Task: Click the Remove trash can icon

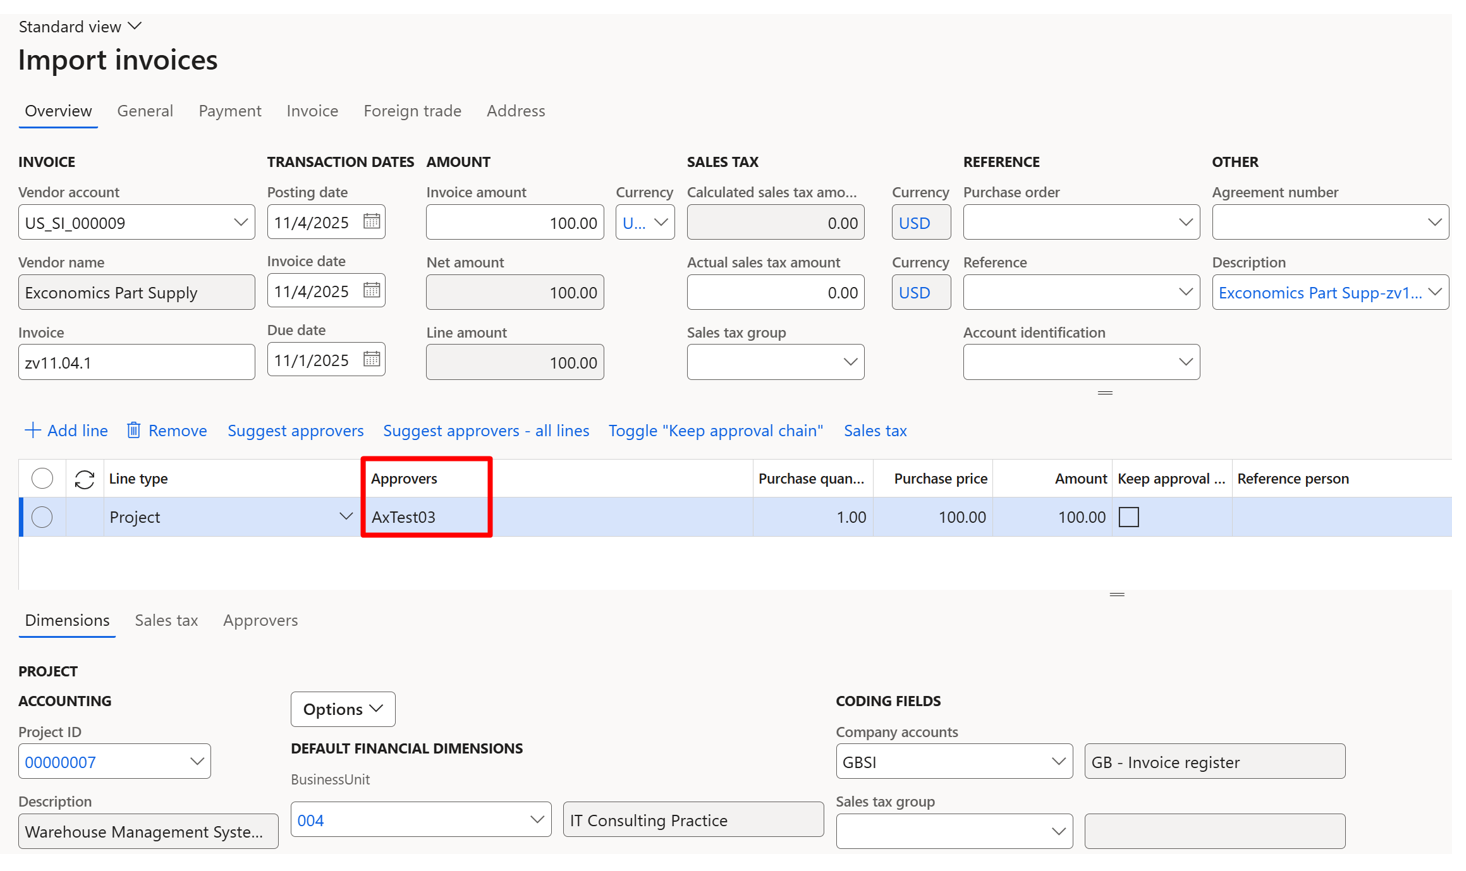Action: tap(134, 430)
